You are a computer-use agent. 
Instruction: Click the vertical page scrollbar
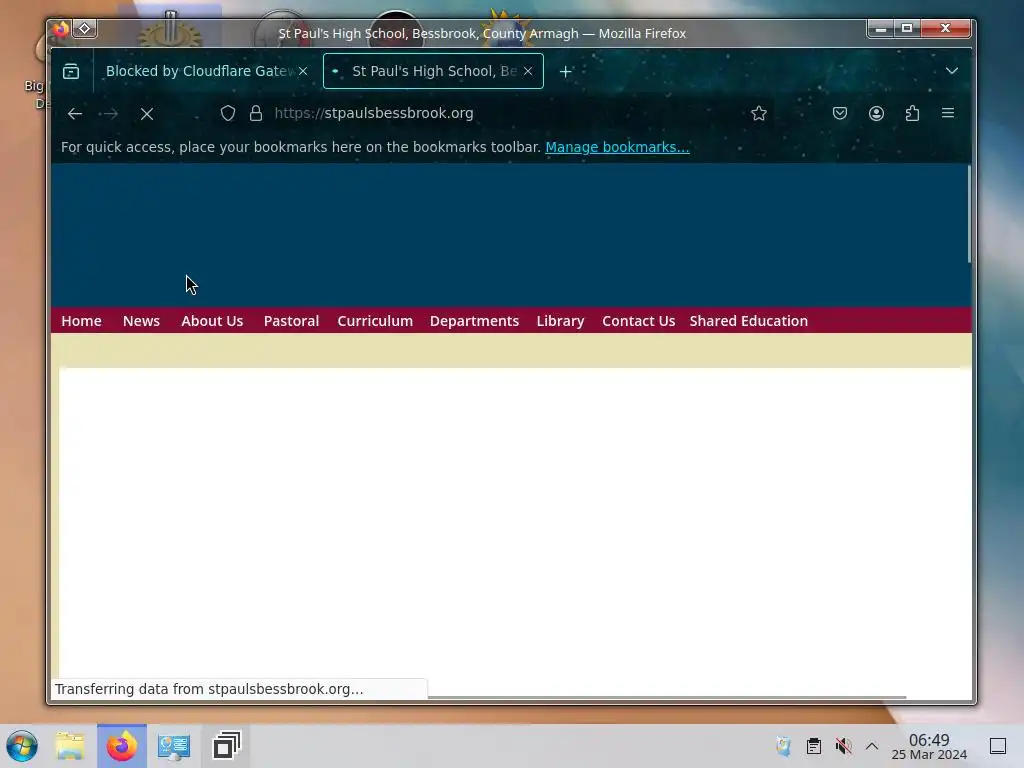pyautogui.click(x=969, y=214)
